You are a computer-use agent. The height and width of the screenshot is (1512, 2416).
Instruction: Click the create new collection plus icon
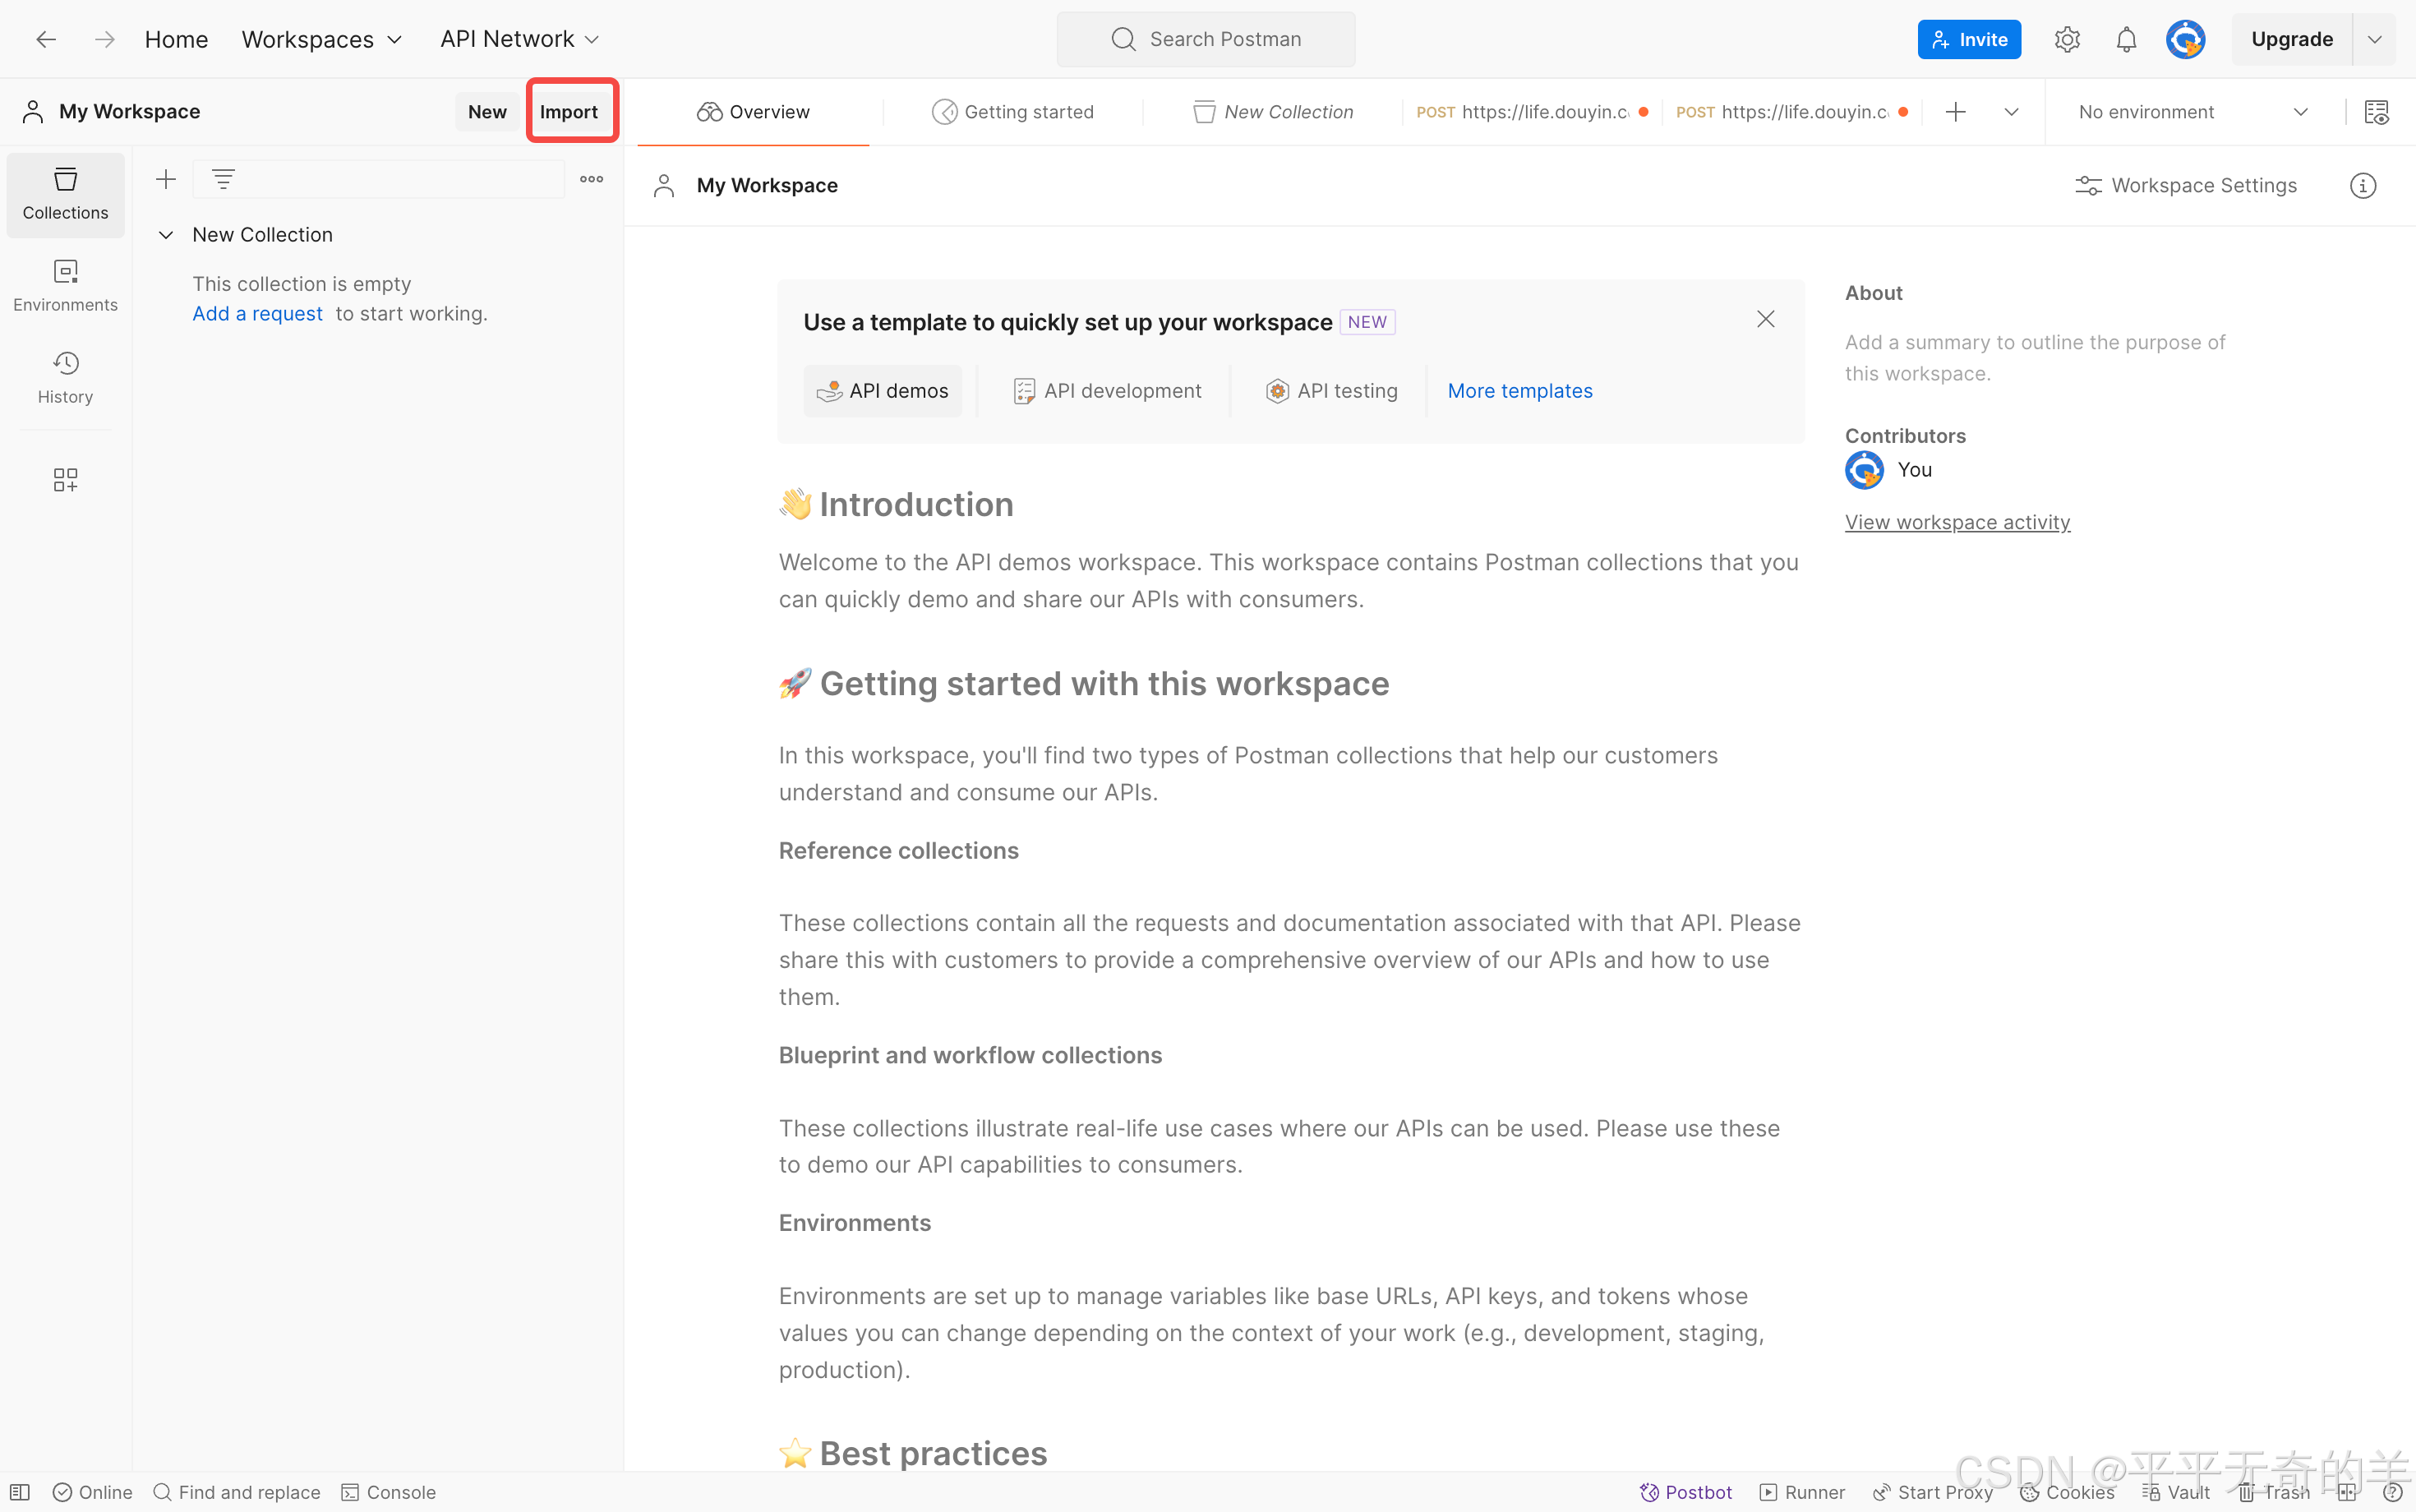click(x=166, y=179)
